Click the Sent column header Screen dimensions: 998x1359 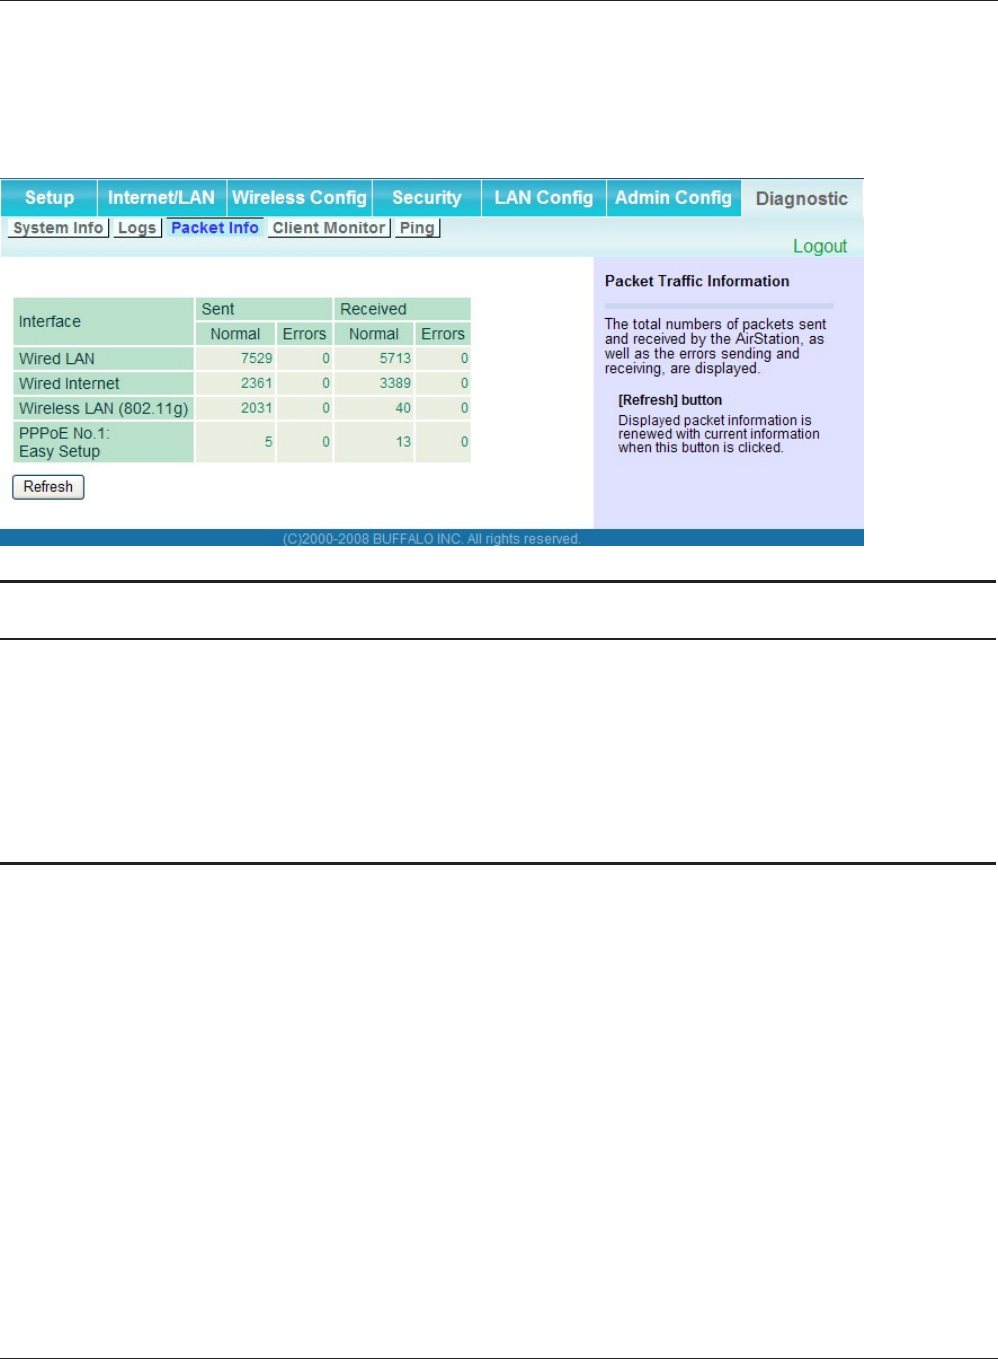tap(264, 309)
